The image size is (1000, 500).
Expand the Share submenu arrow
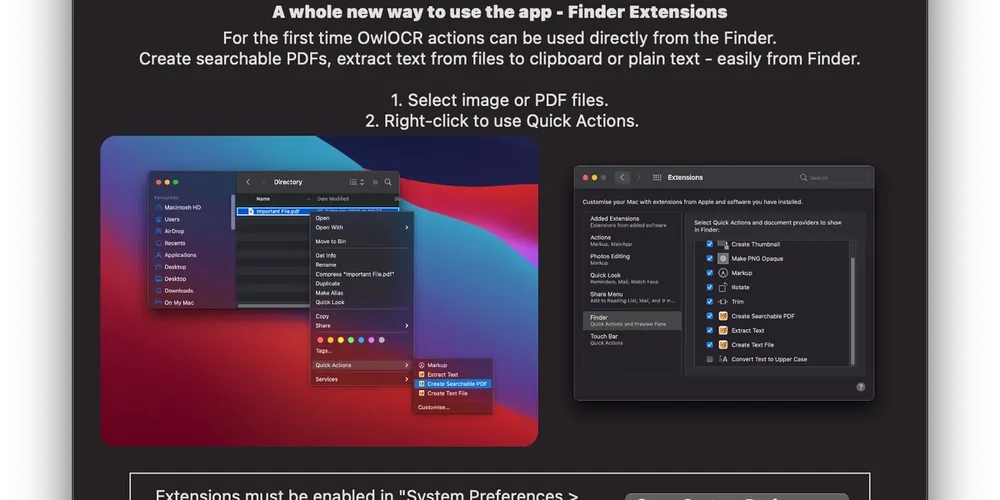pyautogui.click(x=406, y=326)
